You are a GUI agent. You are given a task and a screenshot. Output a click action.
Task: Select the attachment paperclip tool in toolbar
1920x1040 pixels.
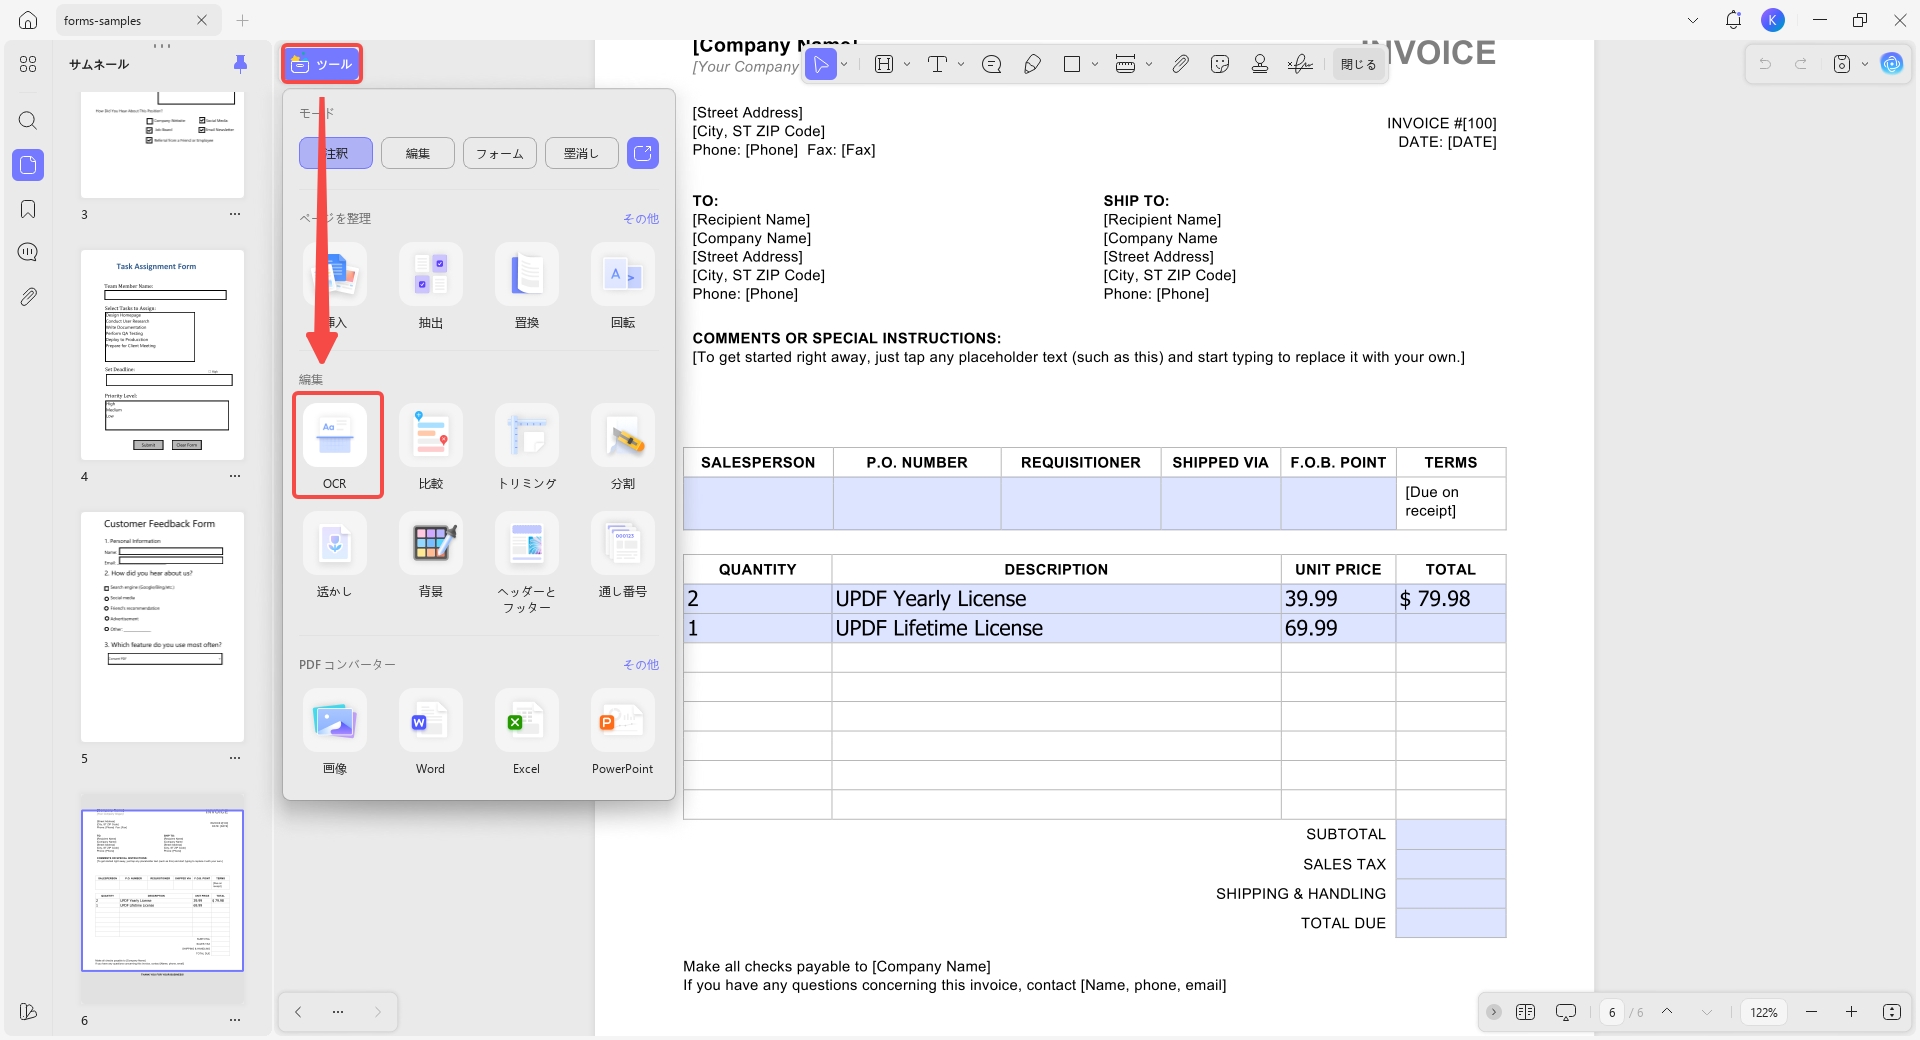coord(1181,64)
